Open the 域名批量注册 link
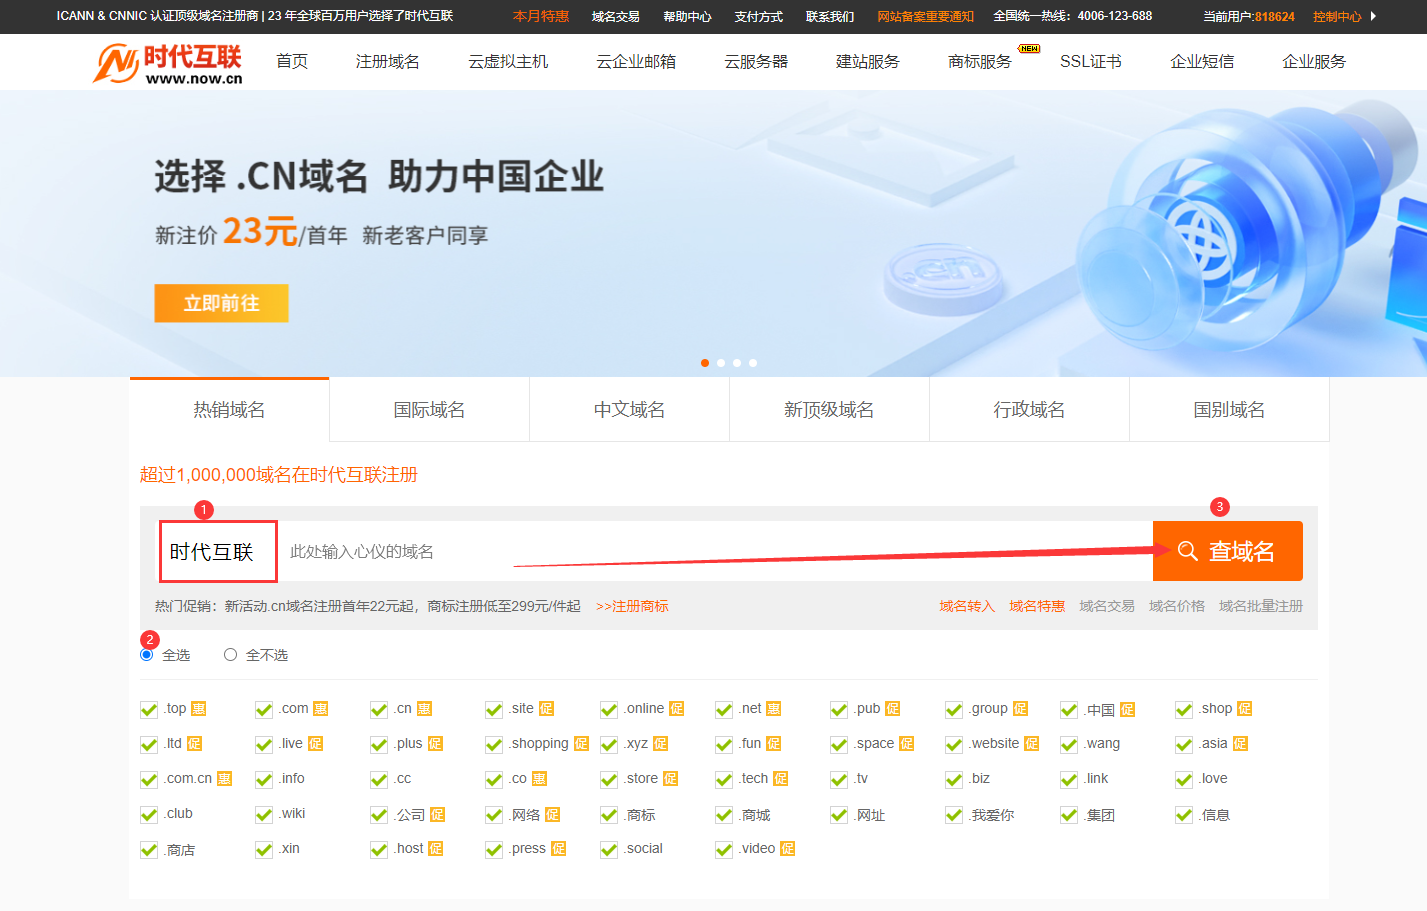This screenshot has height=911, width=1427. pos(1261,606)
